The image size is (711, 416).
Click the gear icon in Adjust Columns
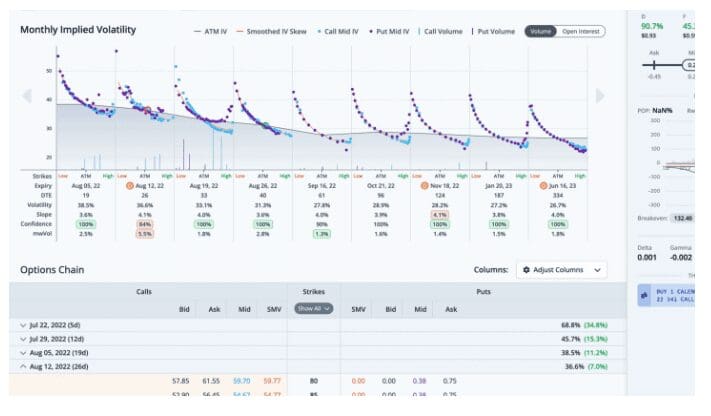[x=524, y=270]
